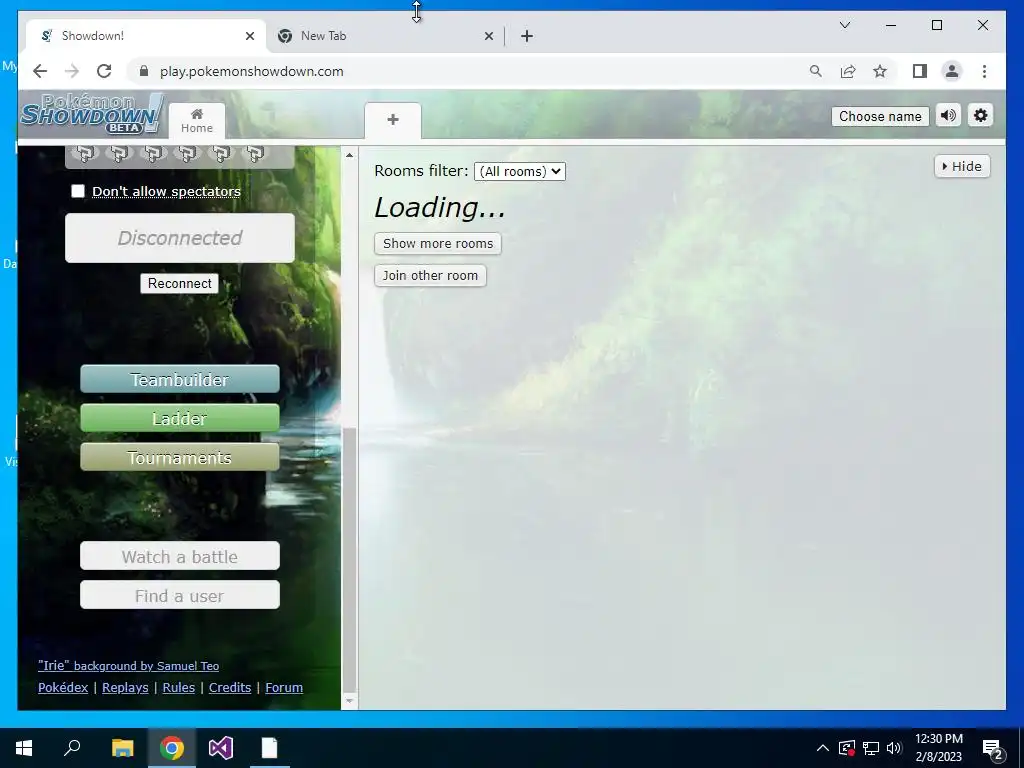Open the plus tab to join a room
The image size is (1024, 768).
(392, 121)
